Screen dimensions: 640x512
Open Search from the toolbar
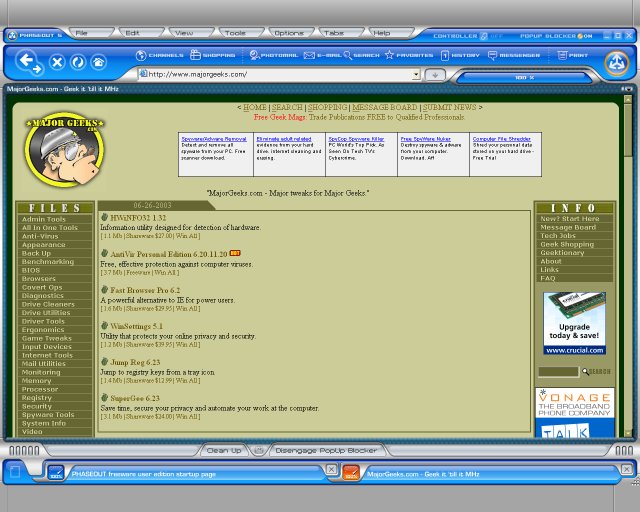click(361, 55)
